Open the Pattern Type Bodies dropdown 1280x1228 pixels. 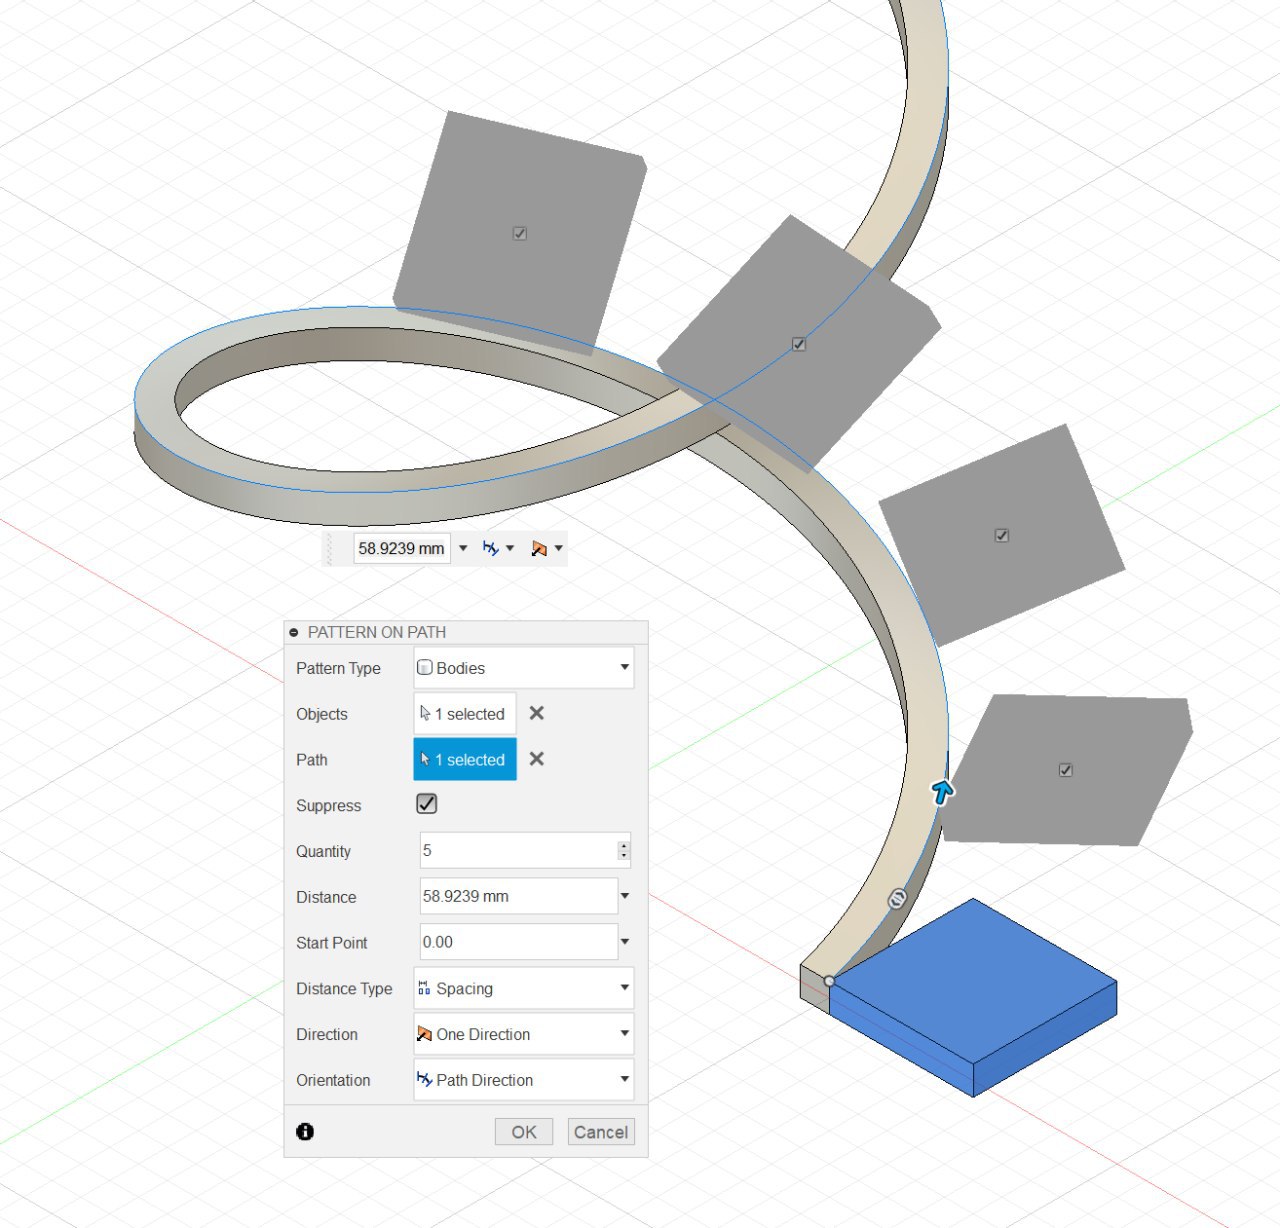524,668
